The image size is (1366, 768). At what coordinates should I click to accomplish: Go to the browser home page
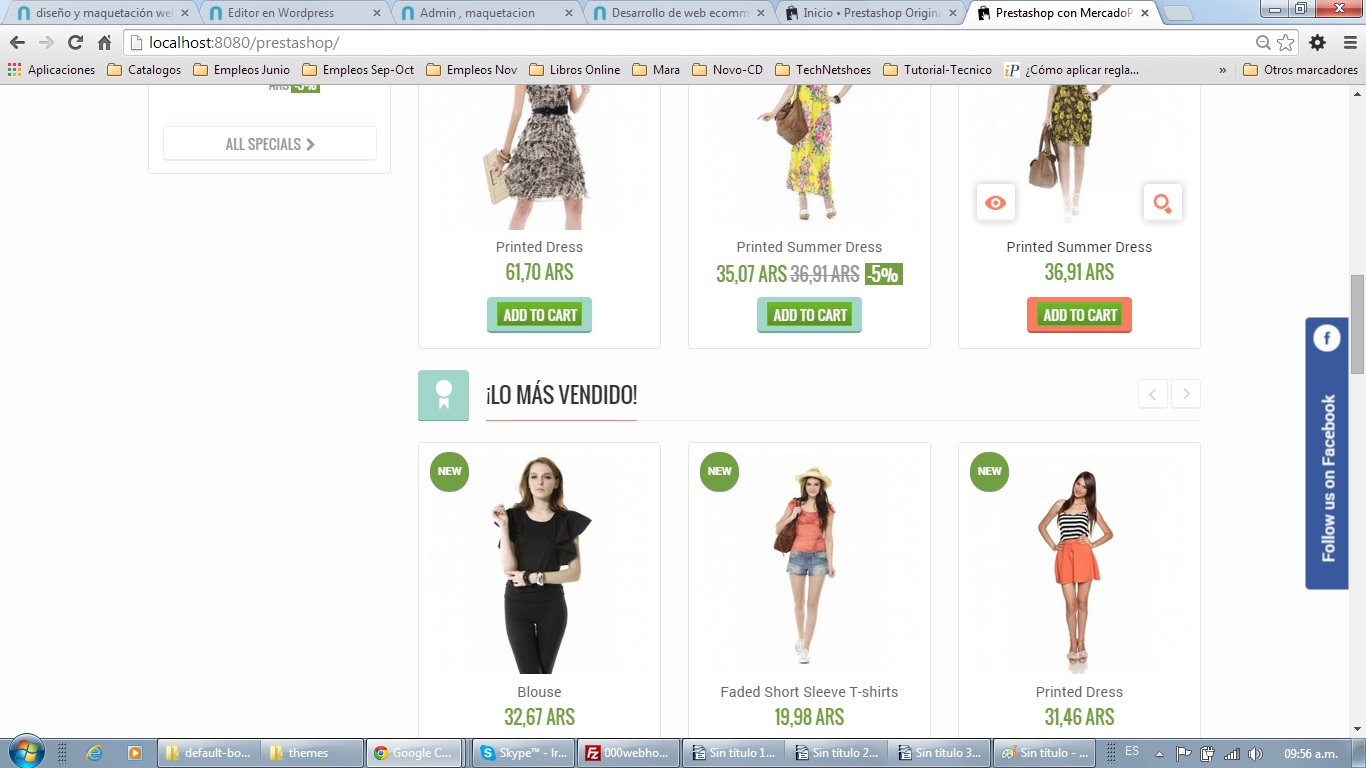104,43
